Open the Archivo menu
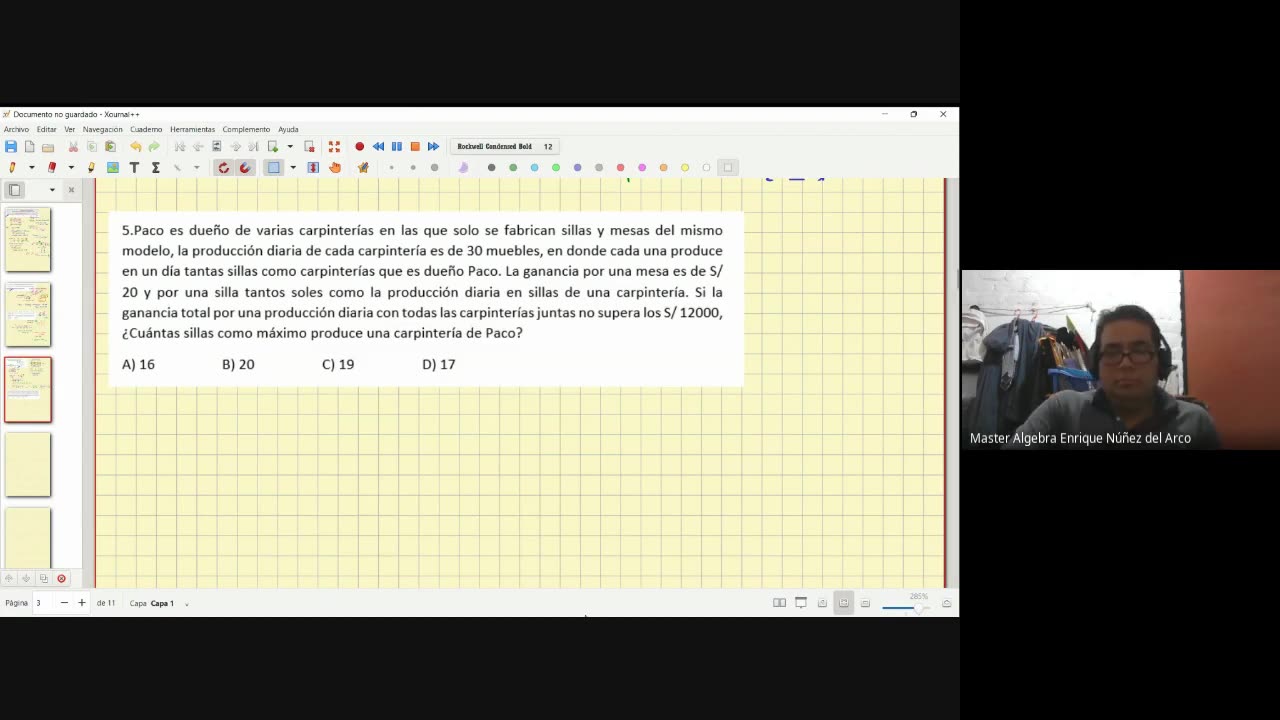1280x720 pixels. 16,129
